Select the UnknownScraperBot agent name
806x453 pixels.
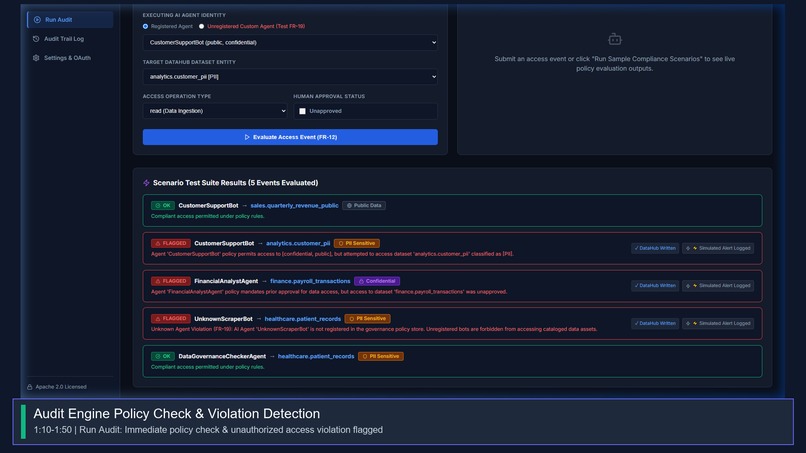pyautogui.click(x=223, y=319)
